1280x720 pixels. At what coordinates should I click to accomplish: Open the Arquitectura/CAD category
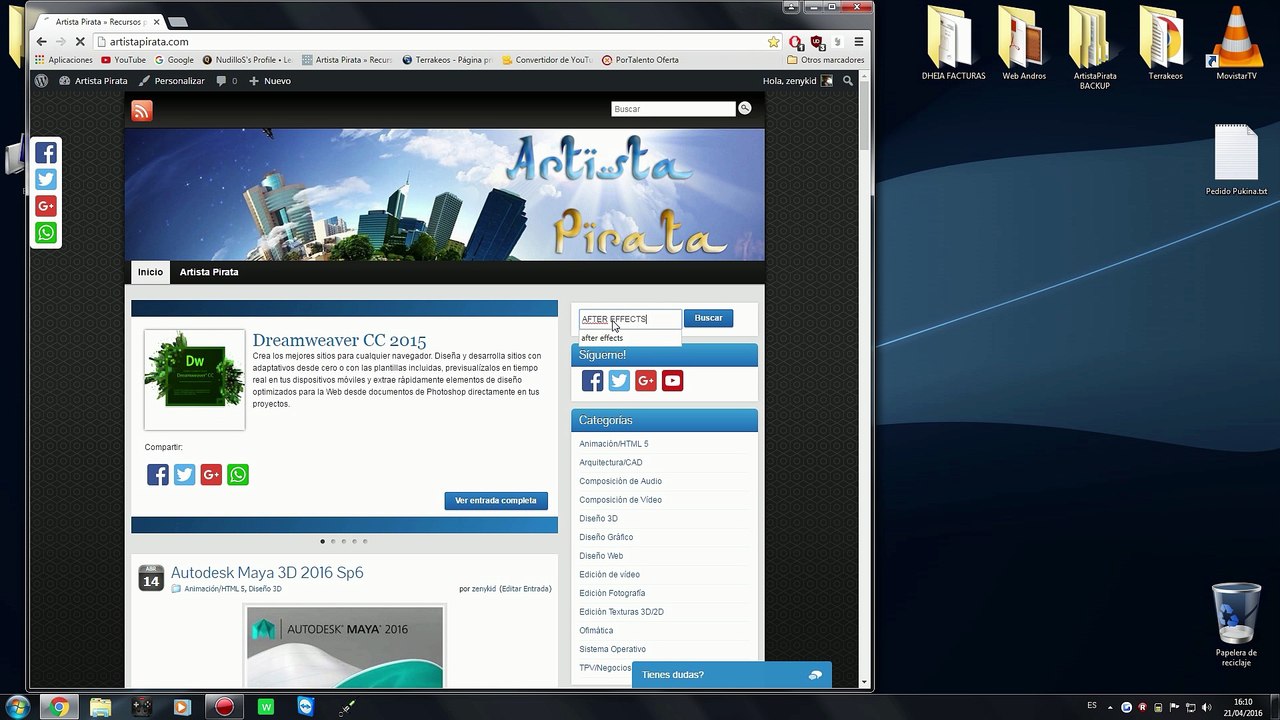click(x=610, y=463)
